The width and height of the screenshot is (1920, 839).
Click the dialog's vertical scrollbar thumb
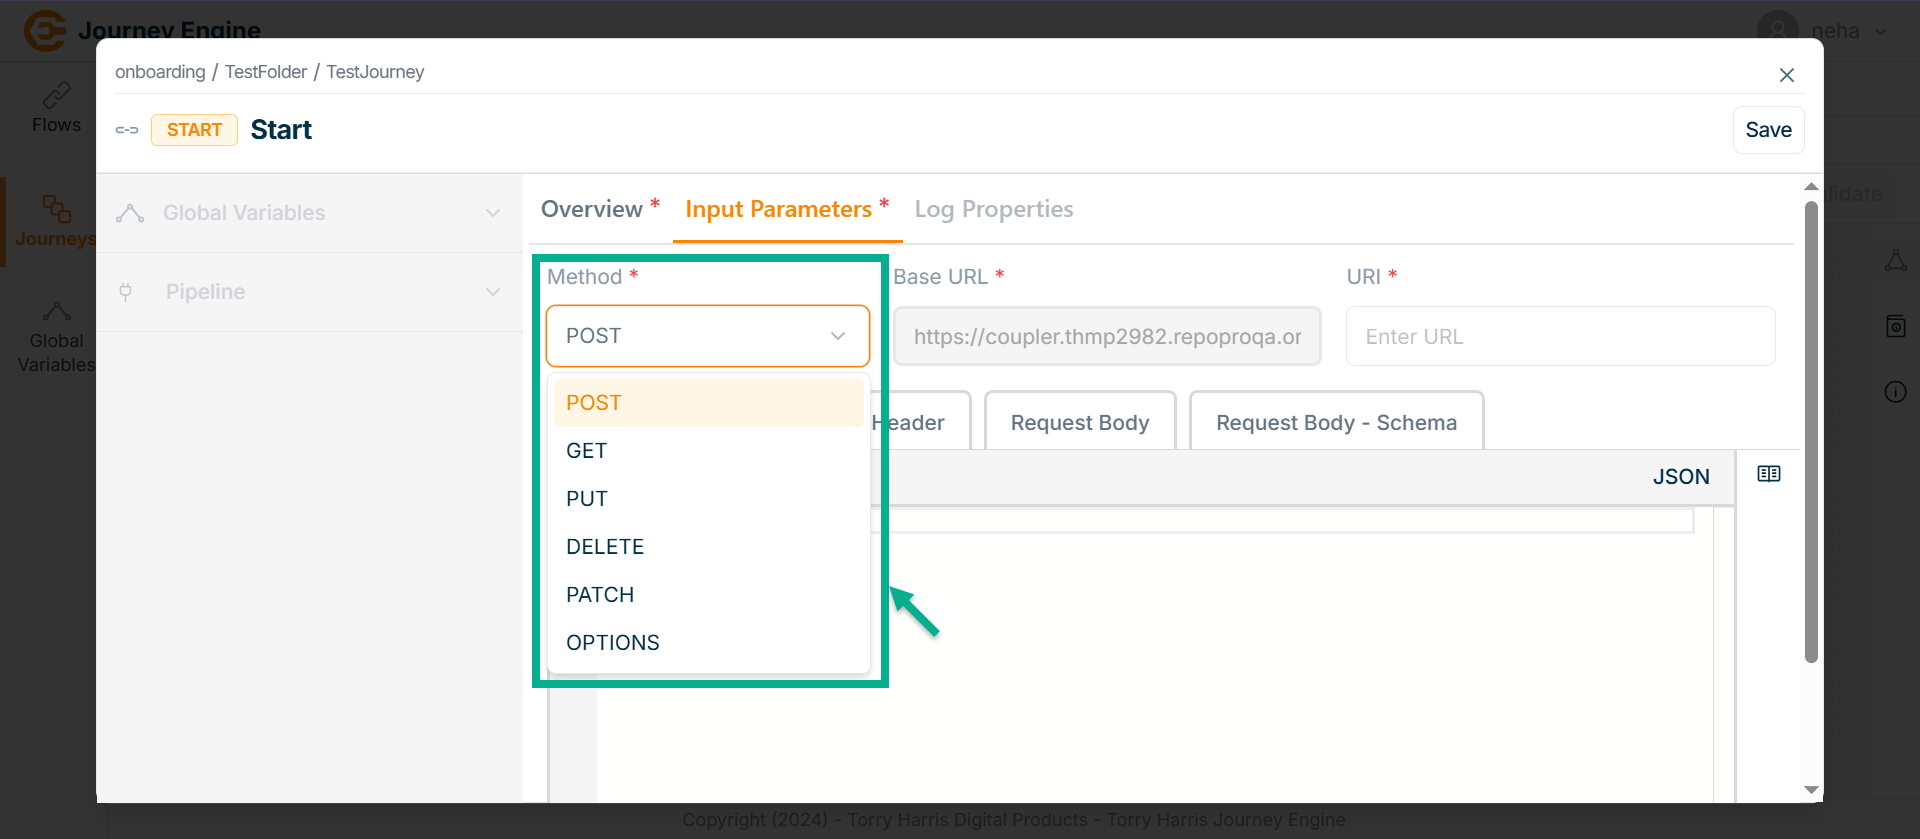coord(1810,430)
